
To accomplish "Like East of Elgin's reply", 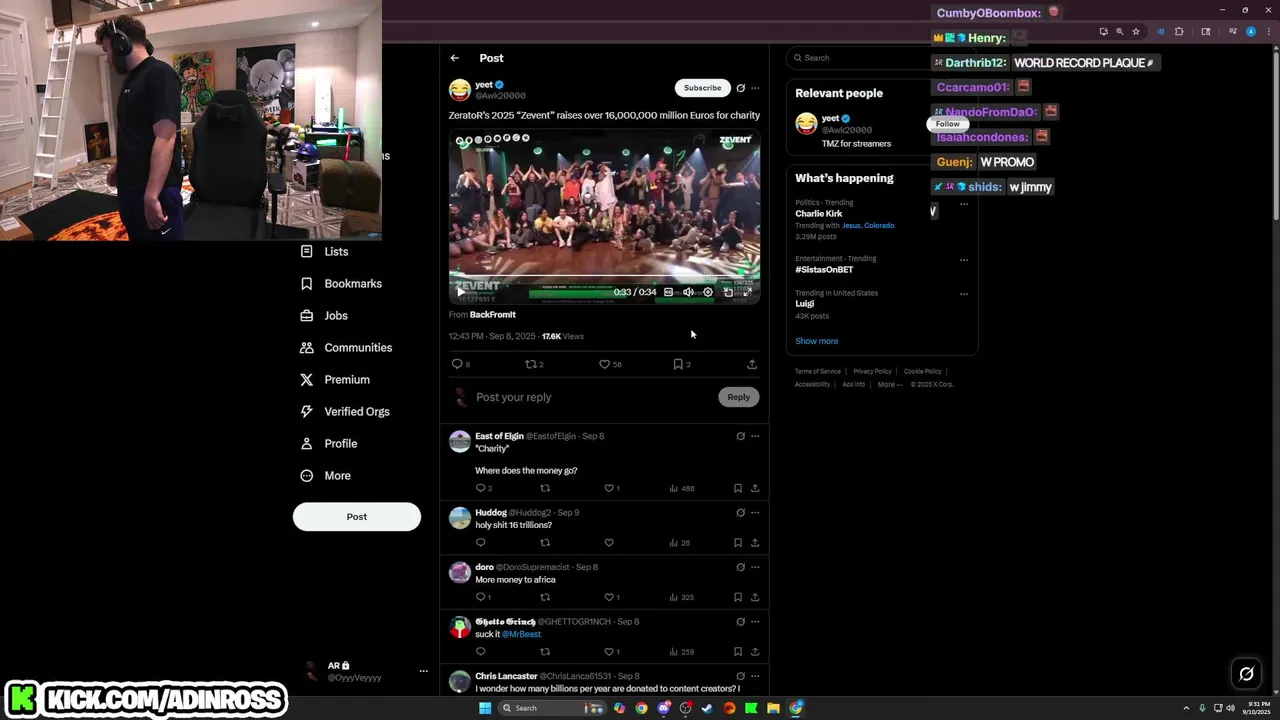I will pos(611,488).
